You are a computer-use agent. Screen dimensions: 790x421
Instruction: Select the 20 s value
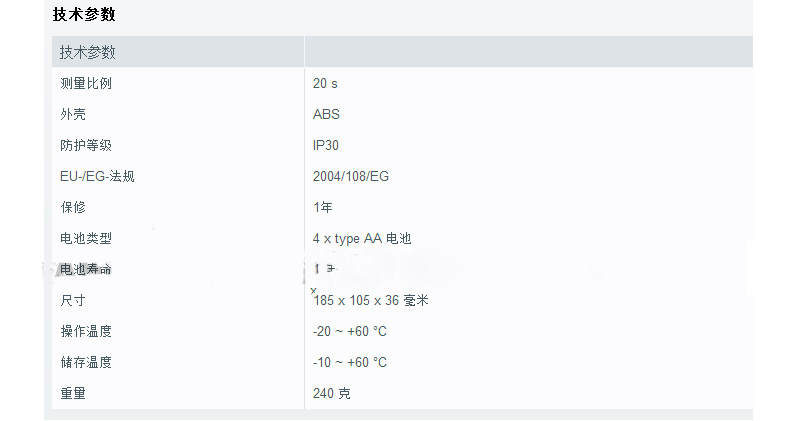[x=325, y=83]
